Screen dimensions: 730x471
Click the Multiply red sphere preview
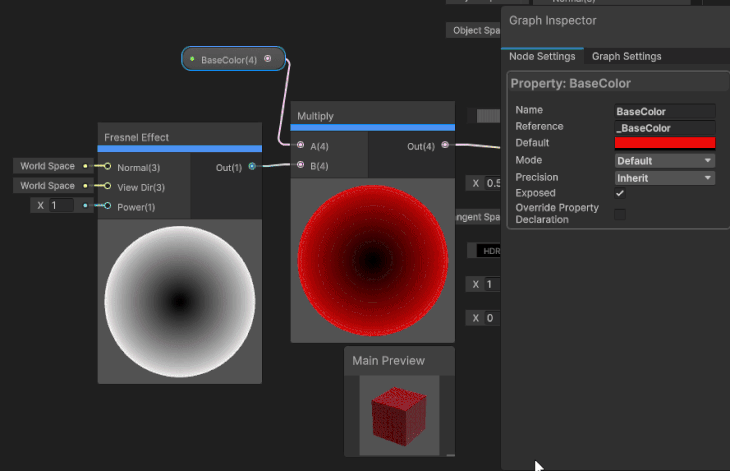(372, 261)
